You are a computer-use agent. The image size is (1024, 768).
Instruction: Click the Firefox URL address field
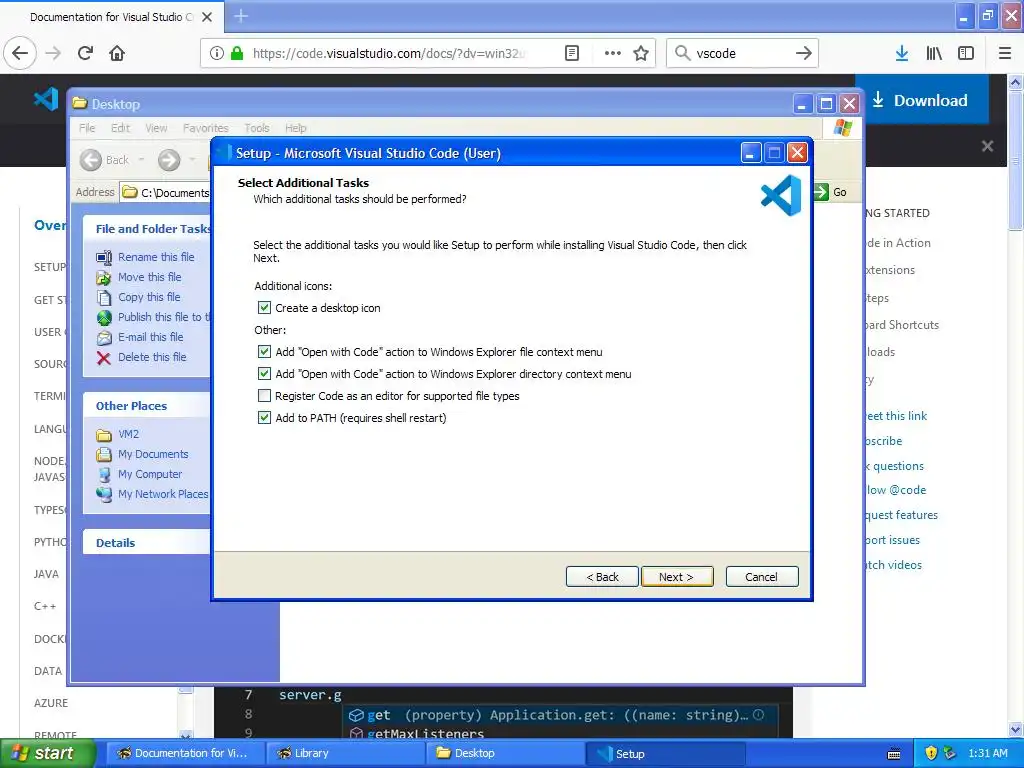(x=387, y=53)
